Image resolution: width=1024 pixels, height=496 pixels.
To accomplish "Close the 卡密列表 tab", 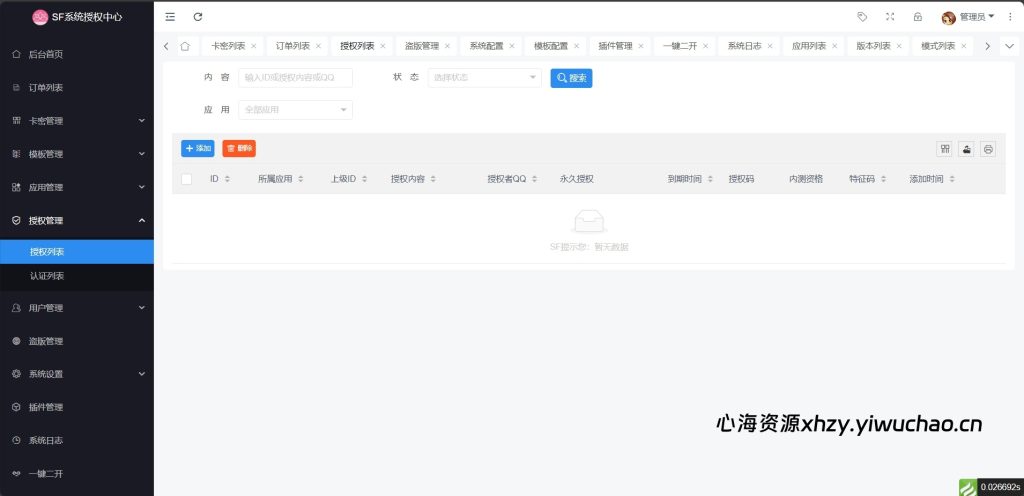I will click(253, 46).
